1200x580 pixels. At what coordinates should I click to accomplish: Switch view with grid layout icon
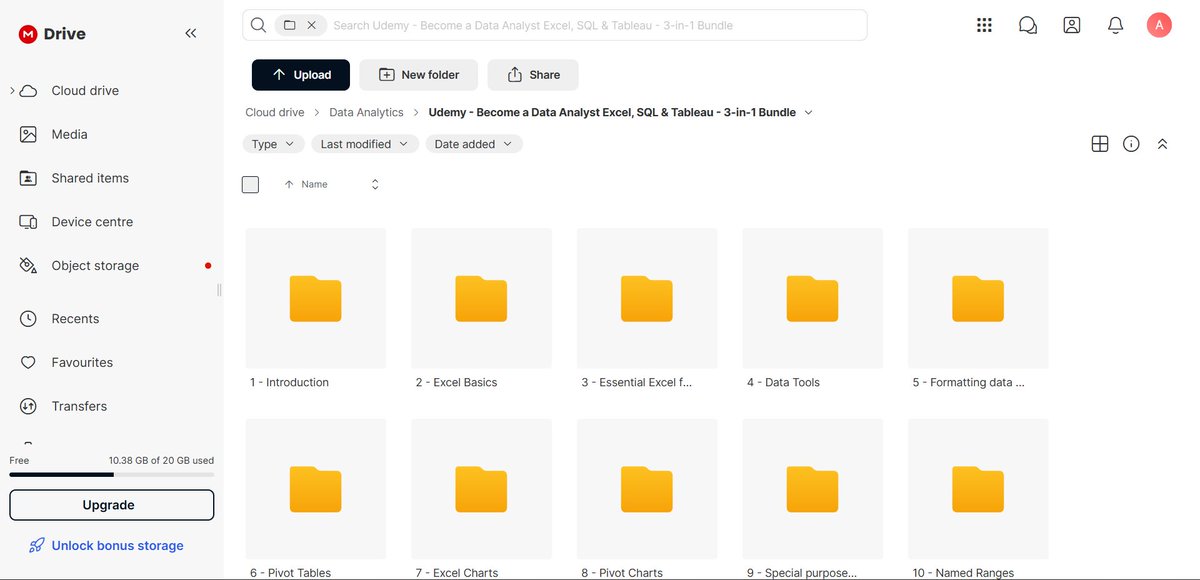(1100, 144)
